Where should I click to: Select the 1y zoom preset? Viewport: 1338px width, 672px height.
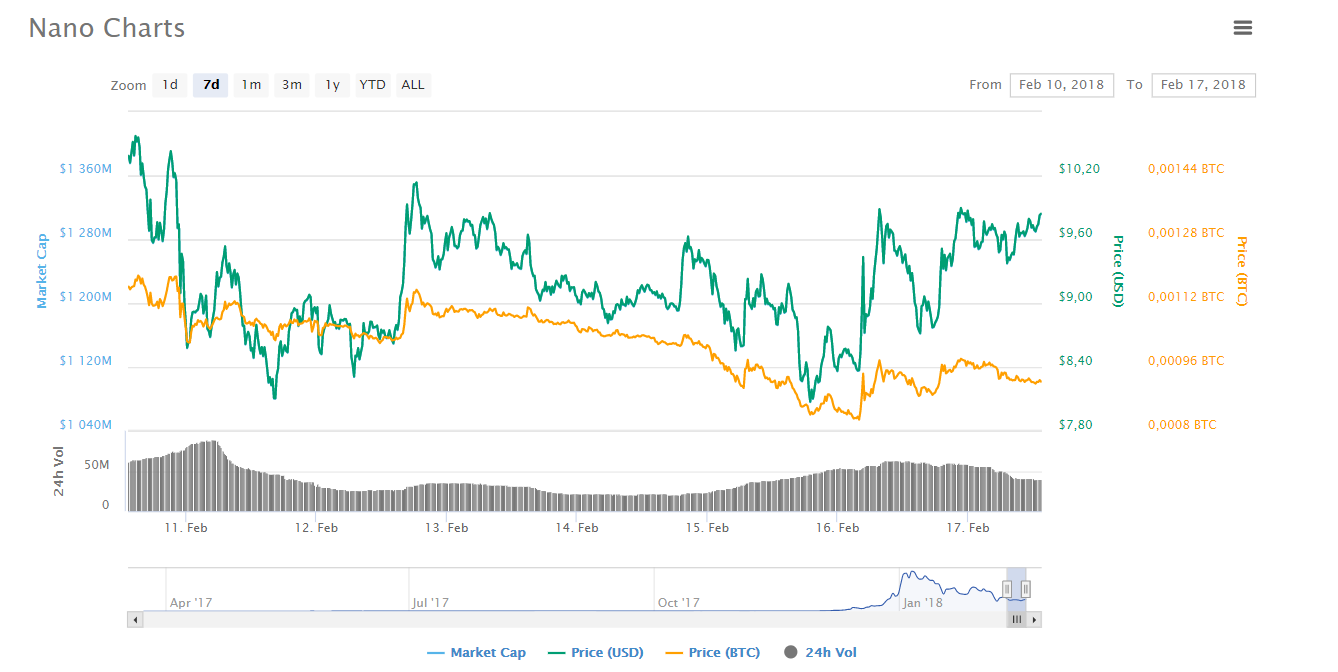[331, 85]
